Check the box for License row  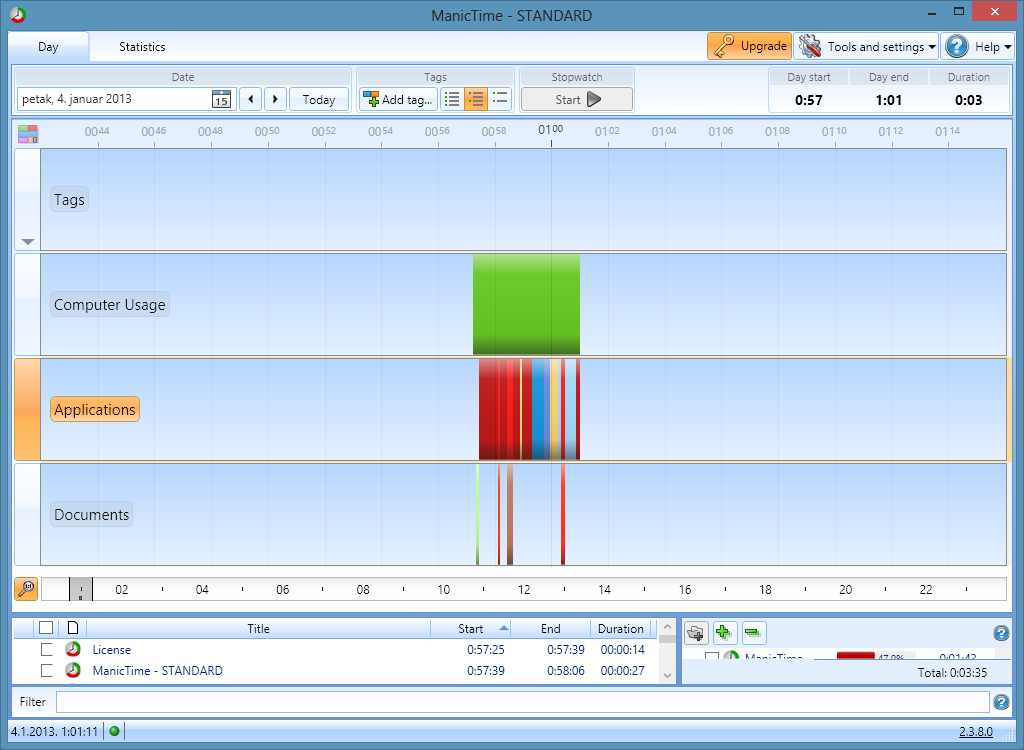[46, 650]
